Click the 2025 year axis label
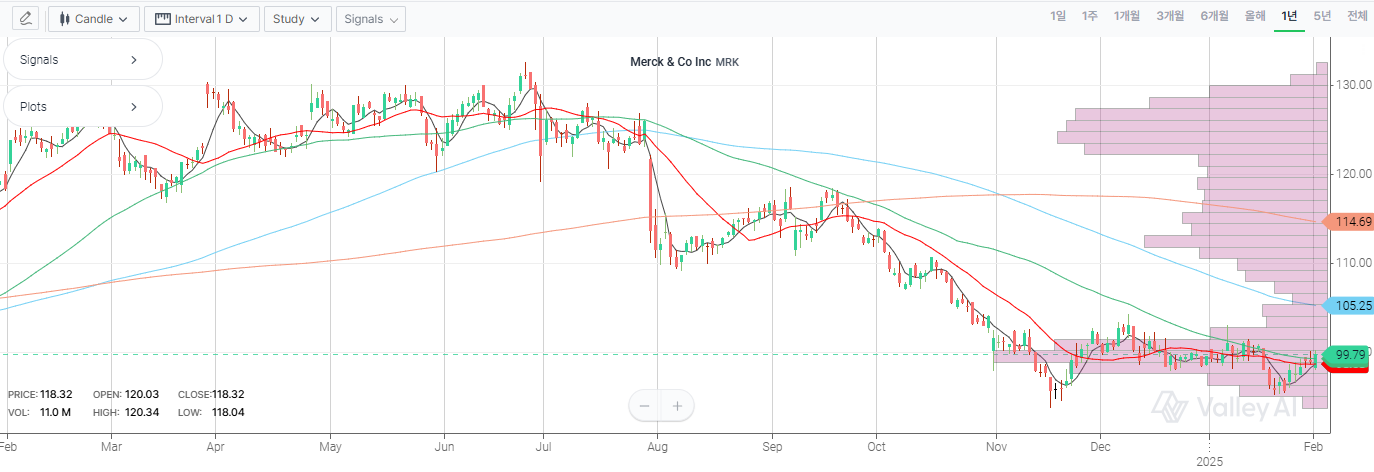The width and height of the screenshot is (1374, 472). point(1210,462)
